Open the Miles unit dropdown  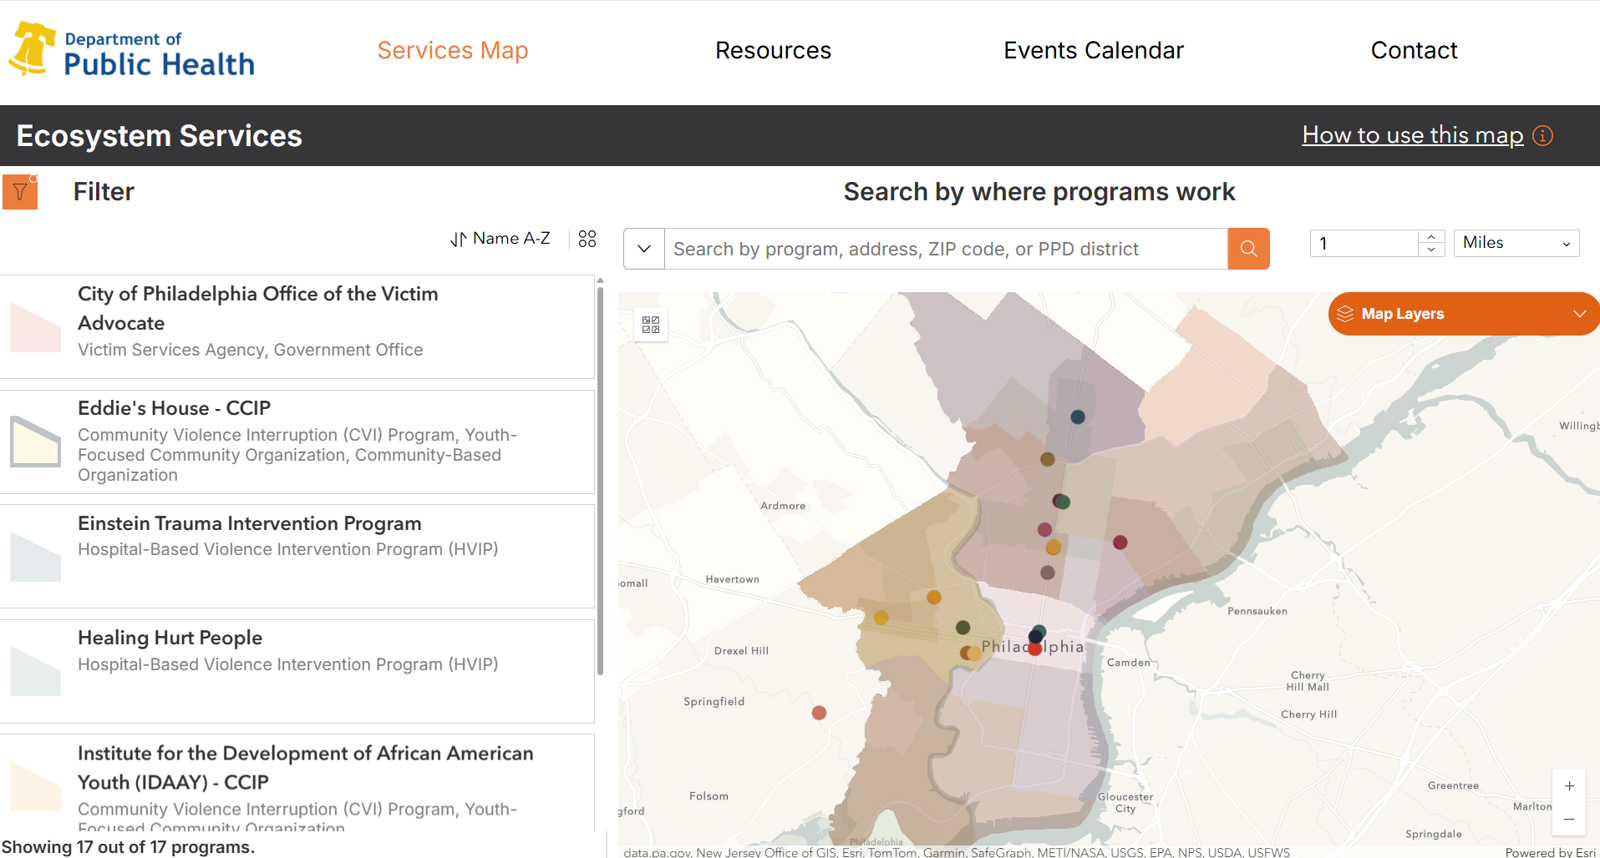click(x=1516, y=243)
